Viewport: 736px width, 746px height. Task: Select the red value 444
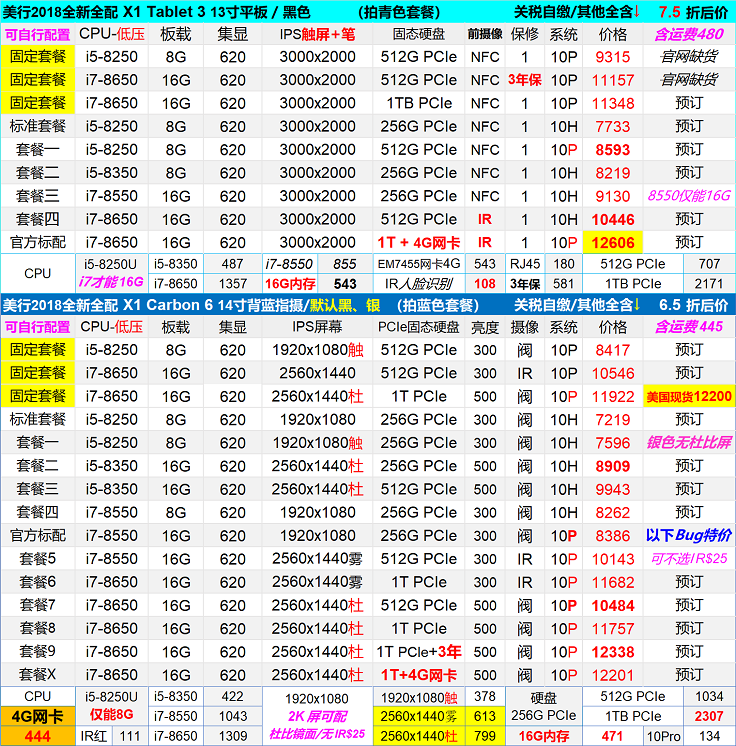click(38, 736)
